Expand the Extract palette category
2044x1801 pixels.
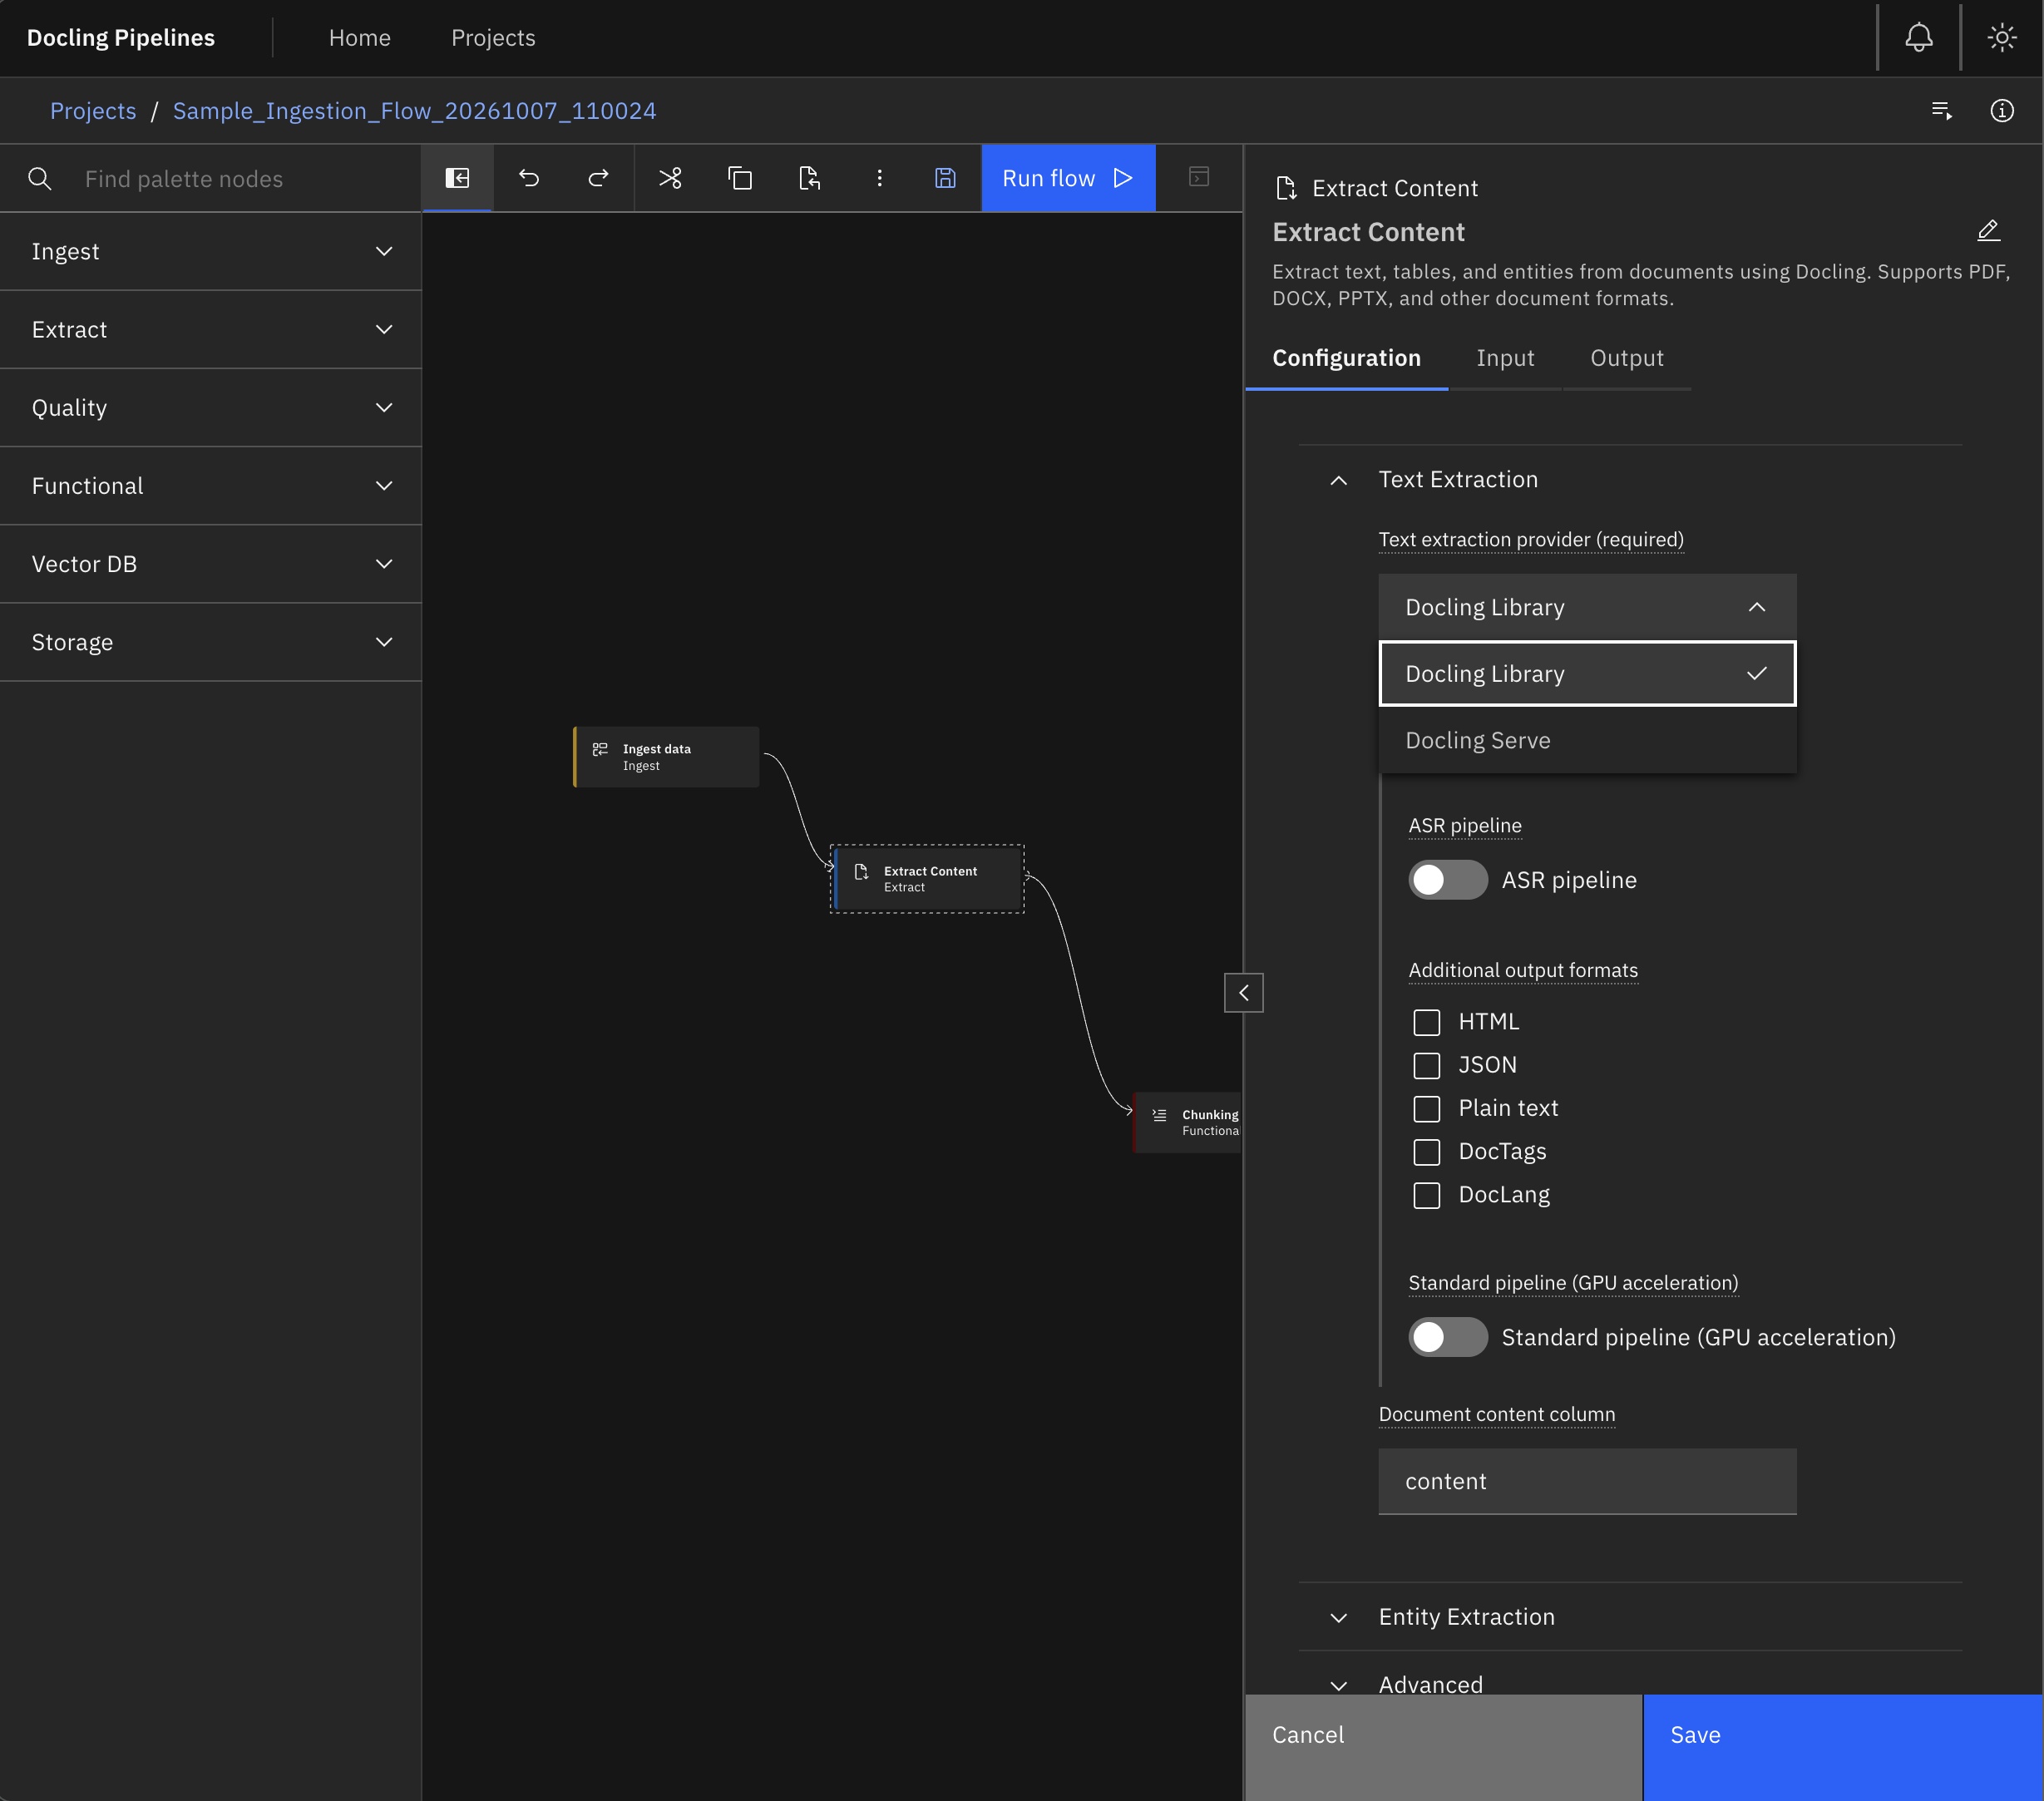tap(210, 329)
